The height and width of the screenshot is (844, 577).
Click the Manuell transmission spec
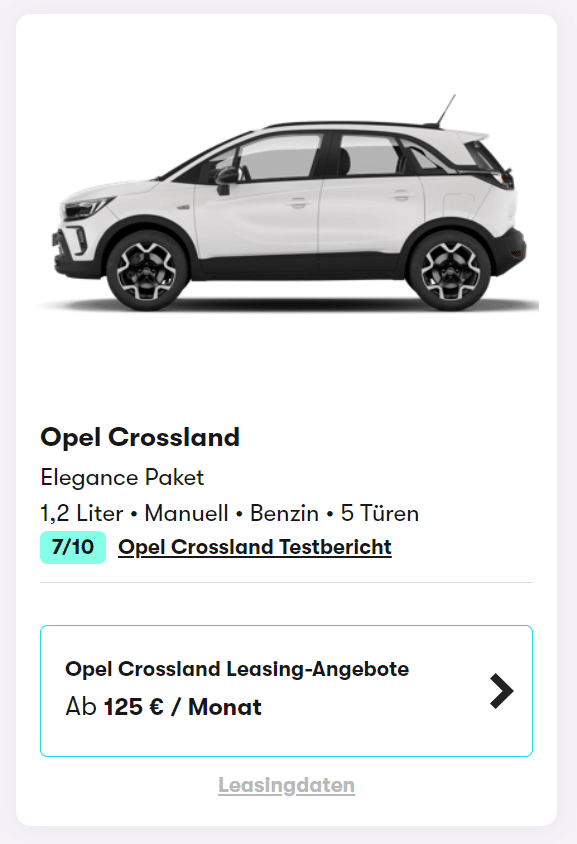tap(186, 513)
